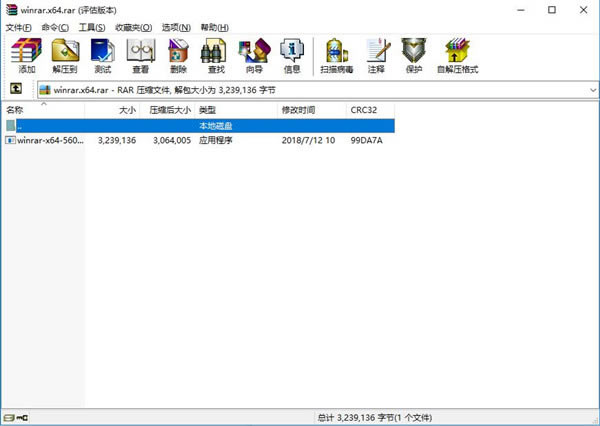Launch the 向导 (Wizard) tool
600x426 pixels.
tap(254, 56)
